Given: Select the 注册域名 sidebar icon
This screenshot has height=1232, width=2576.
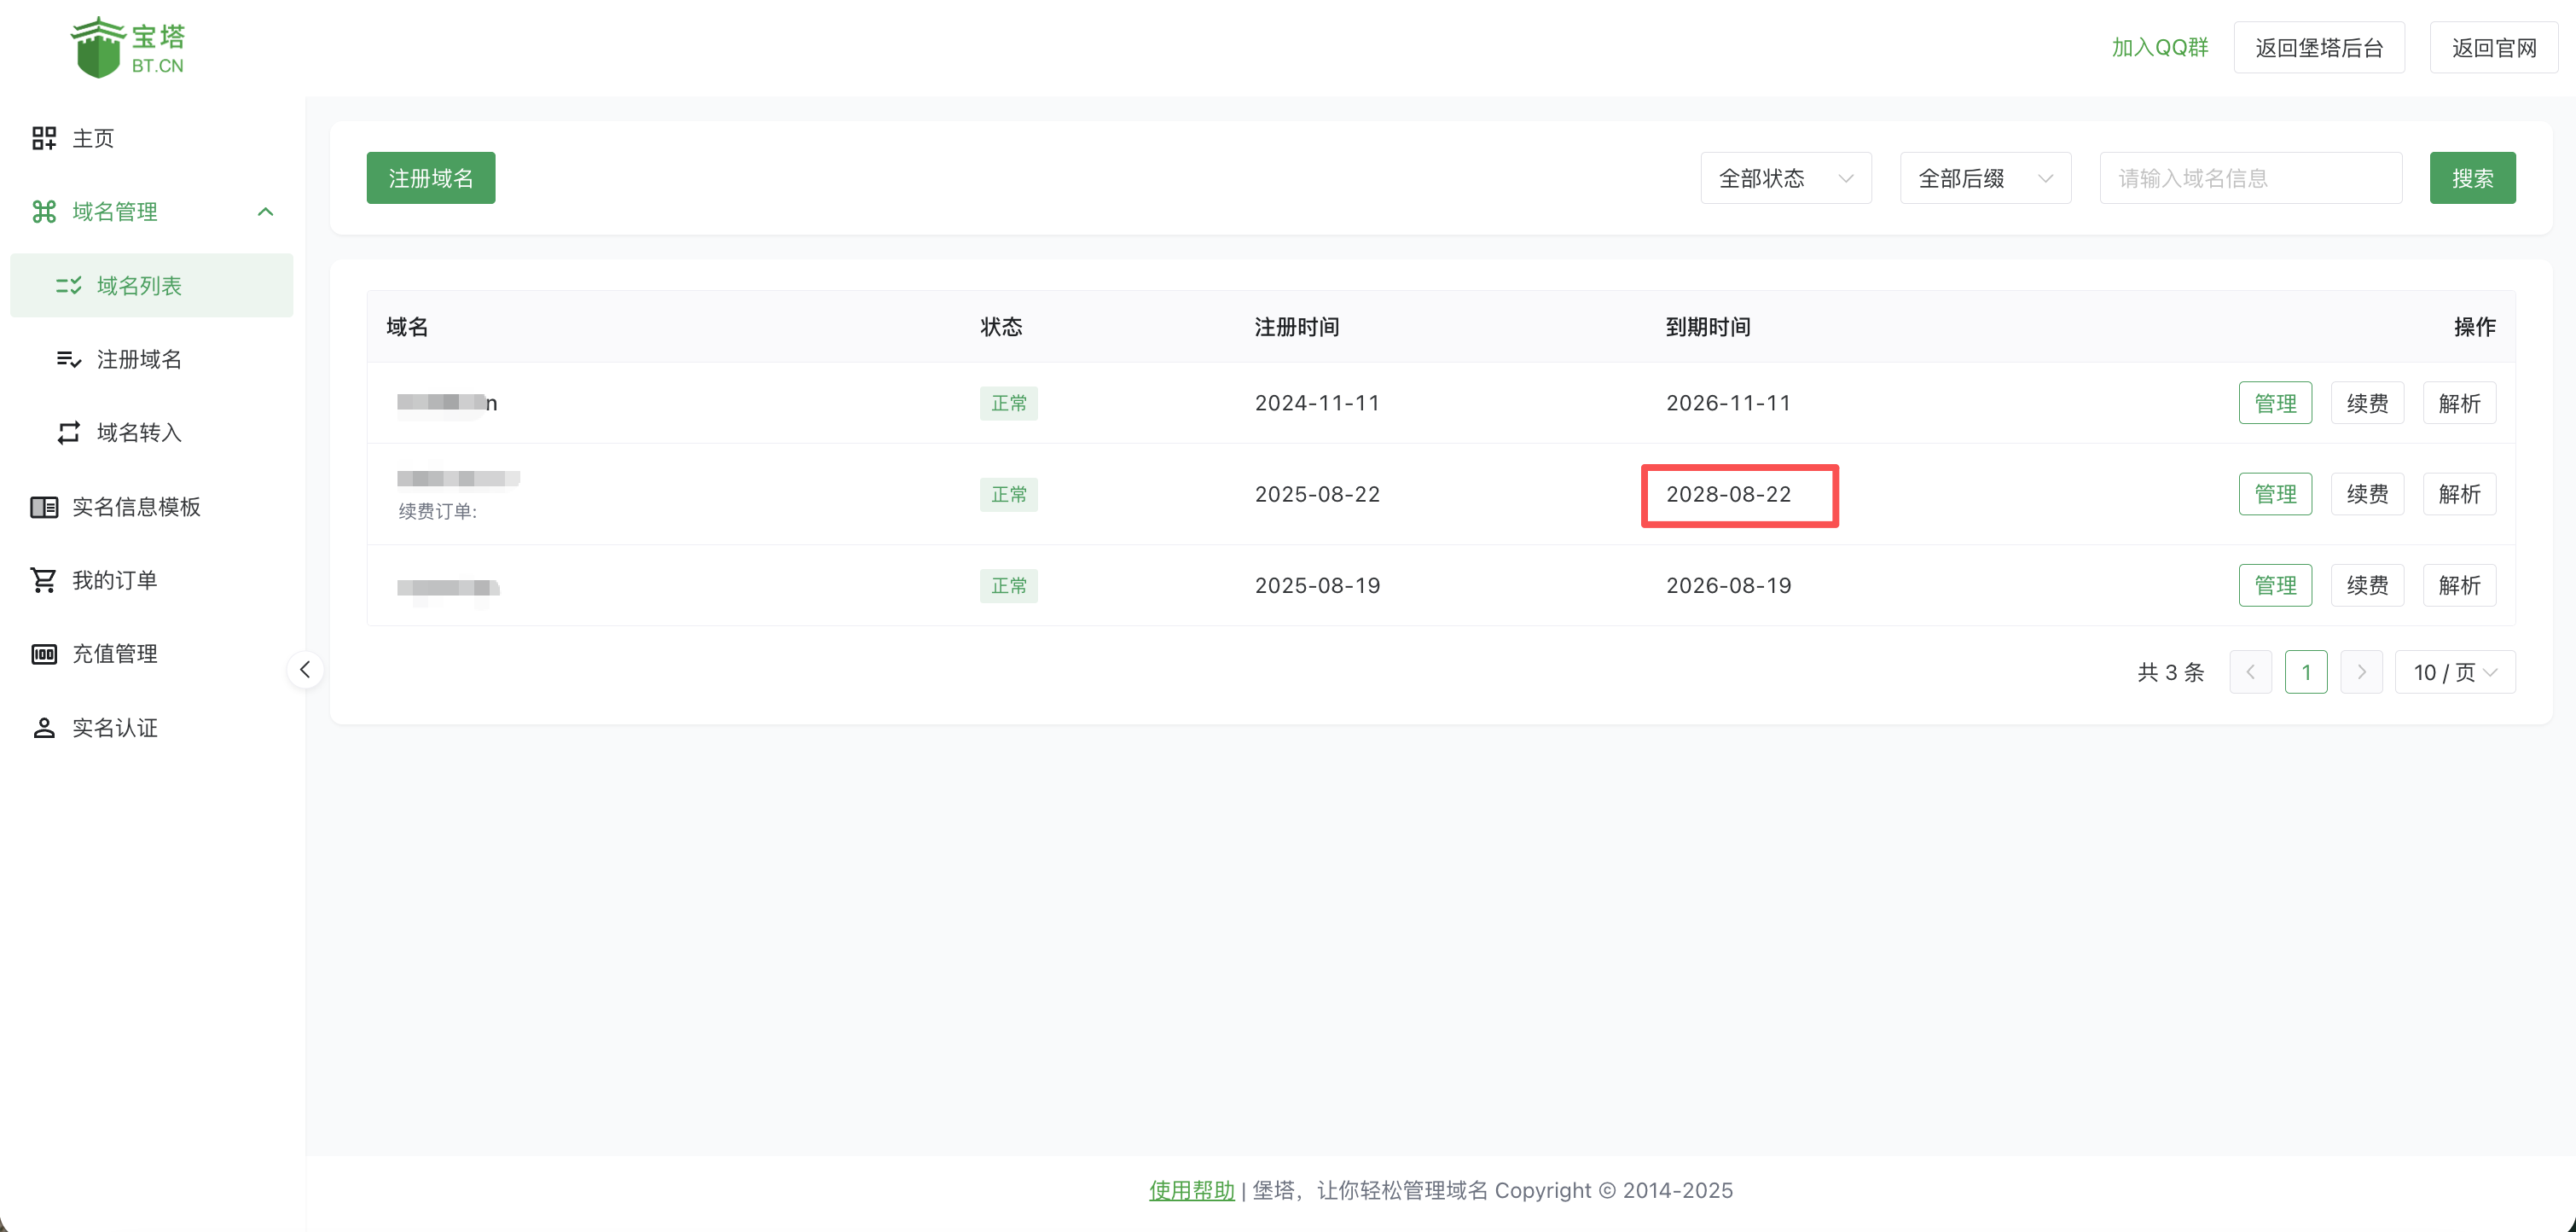Looking at the screenshot, I should tap(68, 359).
